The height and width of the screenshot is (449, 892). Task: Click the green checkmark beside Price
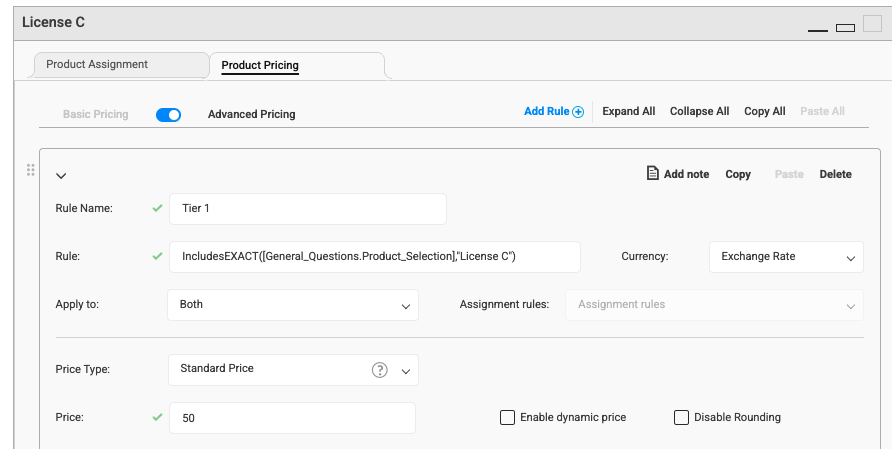tap(158, 417)
